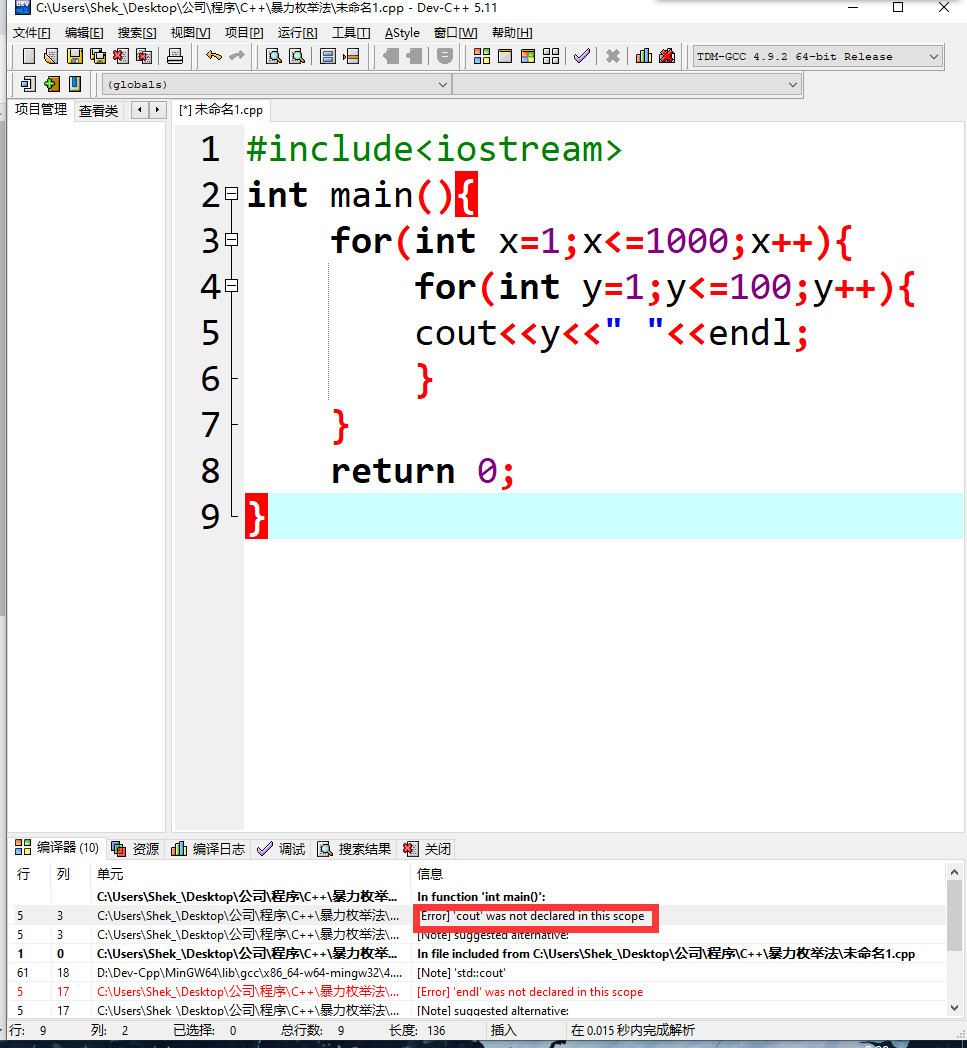Open the 工具[T] menu
The height and width of the screenshot is (1048, 967).
[351, 33]
